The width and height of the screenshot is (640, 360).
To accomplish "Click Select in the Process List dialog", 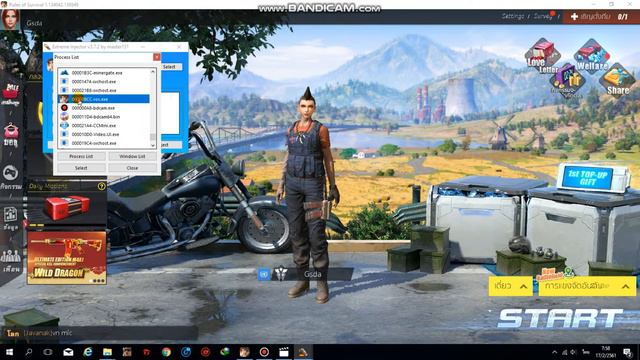I will [x=81, y=168].
